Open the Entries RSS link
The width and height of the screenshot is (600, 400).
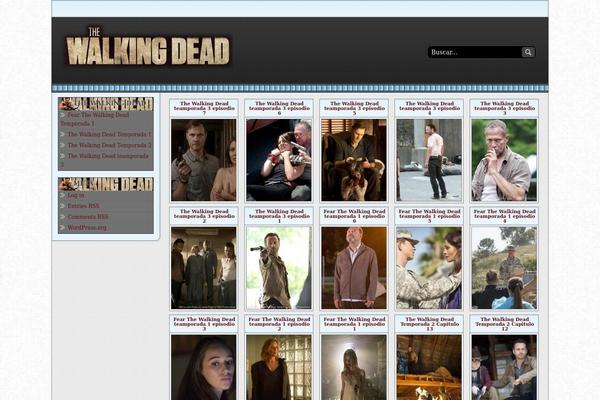point(83,206)
